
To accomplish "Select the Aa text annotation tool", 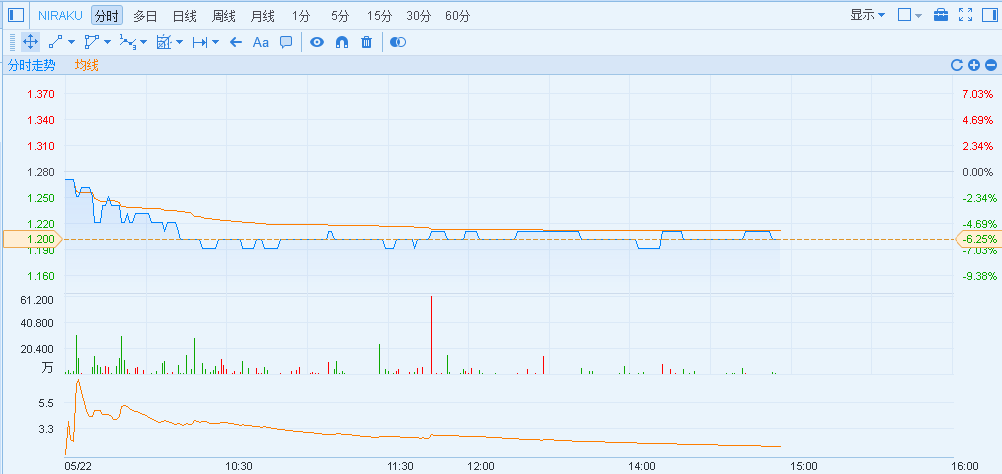I will coord(261,42).
